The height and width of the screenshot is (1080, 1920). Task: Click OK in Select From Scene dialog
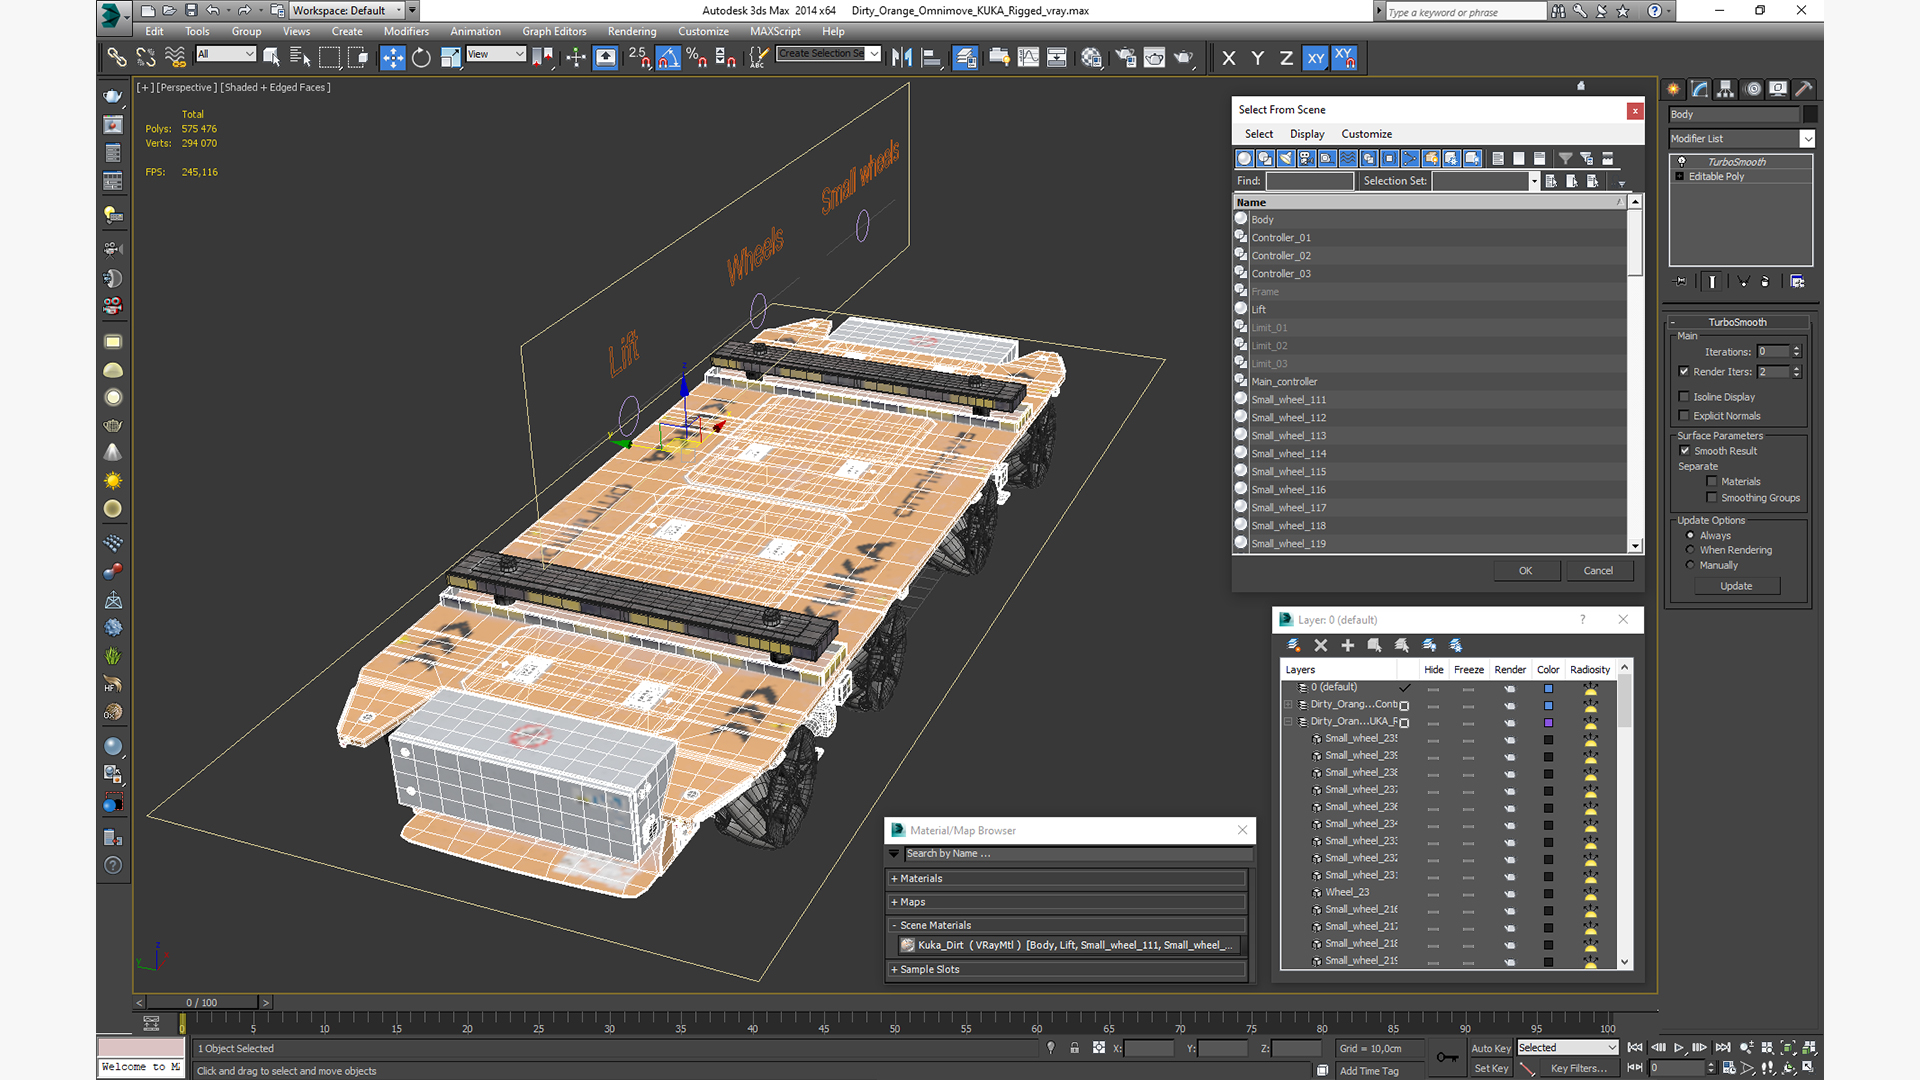[1526, 571]
